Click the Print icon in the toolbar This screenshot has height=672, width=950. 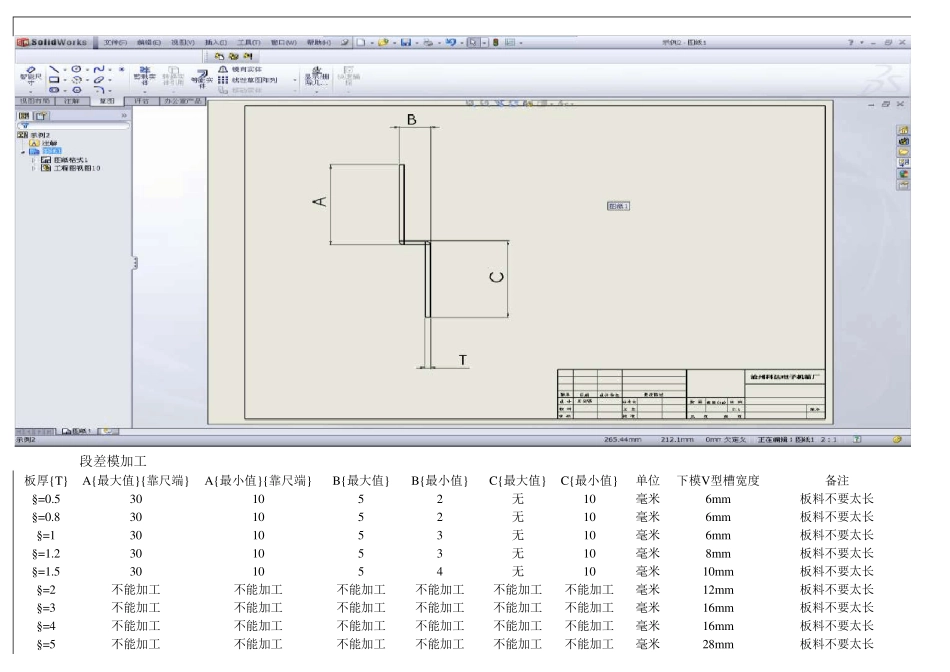coord(429,44)
